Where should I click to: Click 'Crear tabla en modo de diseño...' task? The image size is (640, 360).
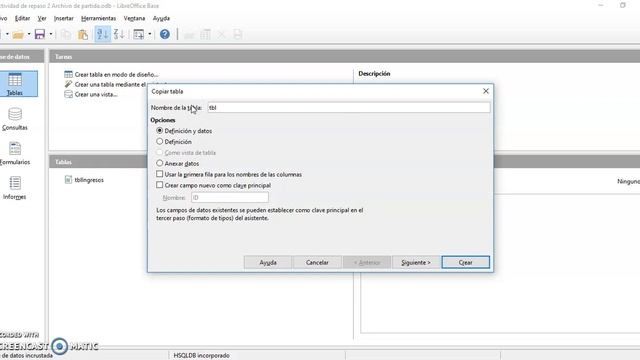(x=116, y=74)
